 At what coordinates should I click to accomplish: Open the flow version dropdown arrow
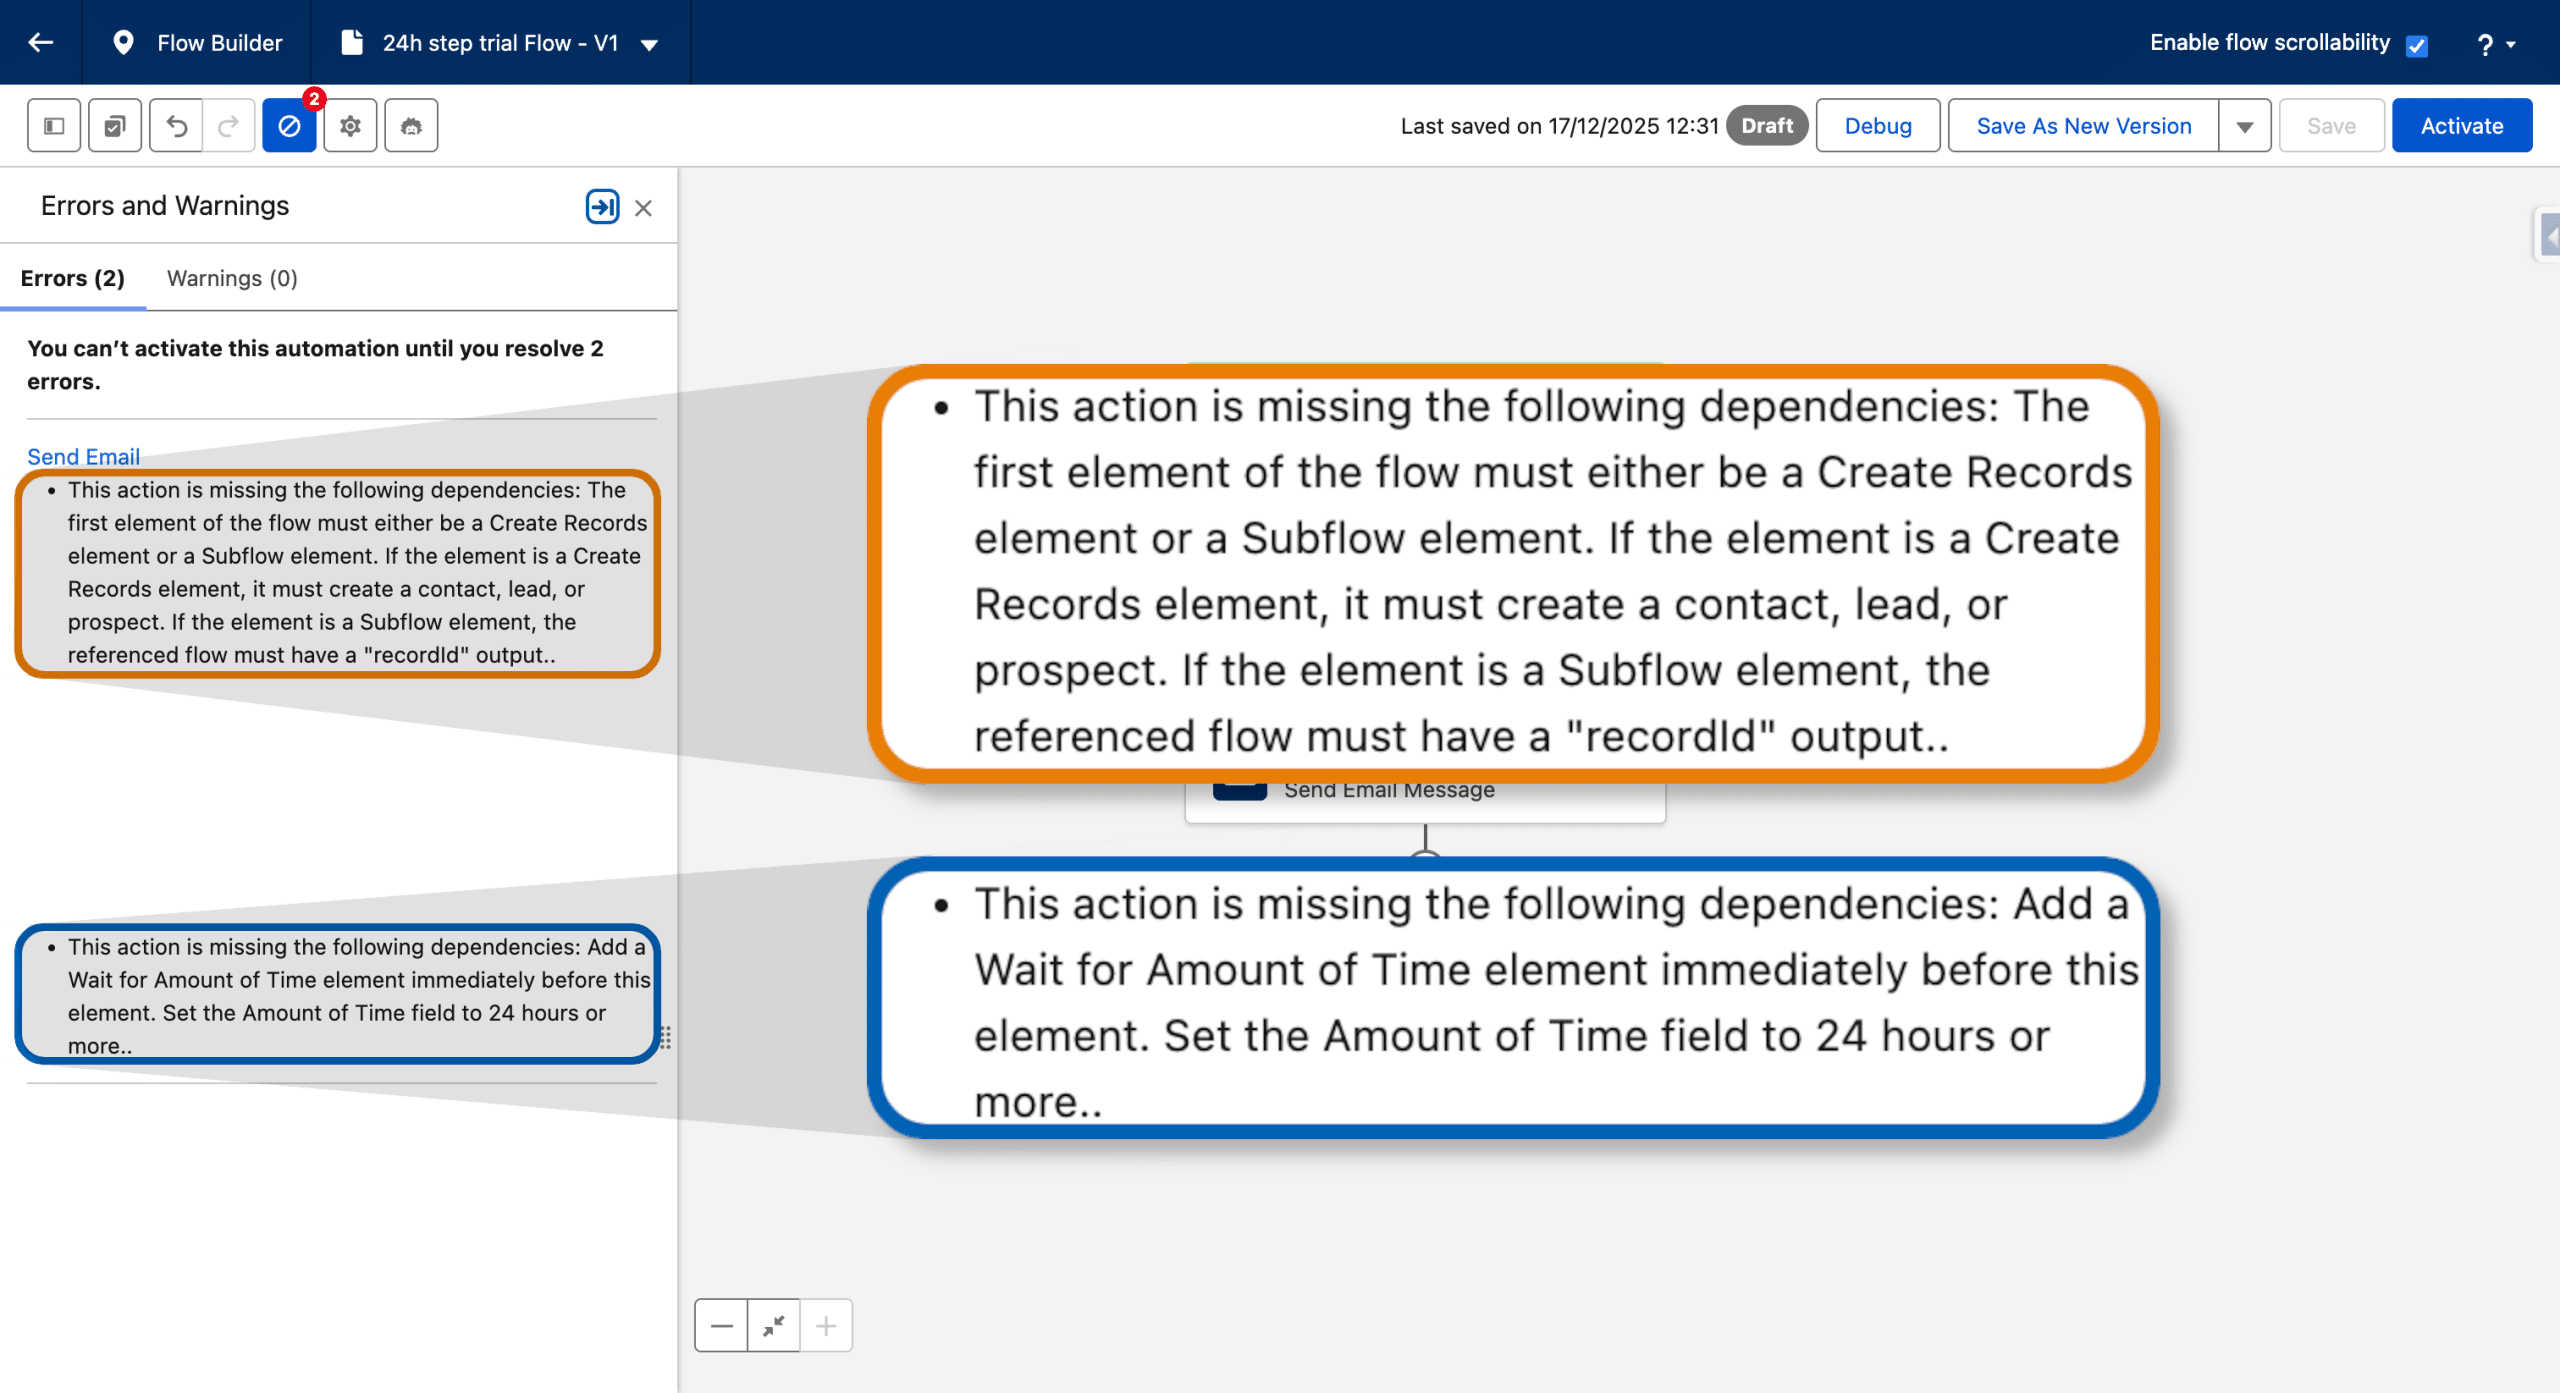tap(649, 44)
